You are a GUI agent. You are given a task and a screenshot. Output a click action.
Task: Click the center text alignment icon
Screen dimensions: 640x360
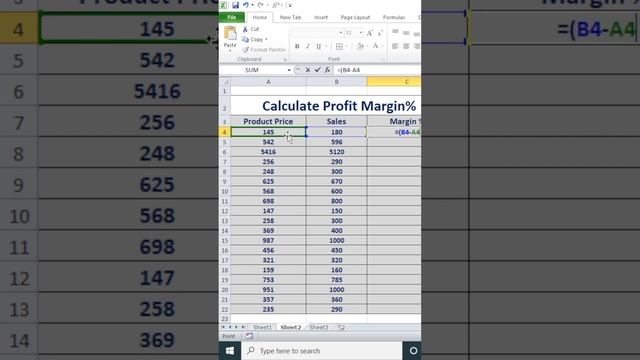(x=406, y=46)
